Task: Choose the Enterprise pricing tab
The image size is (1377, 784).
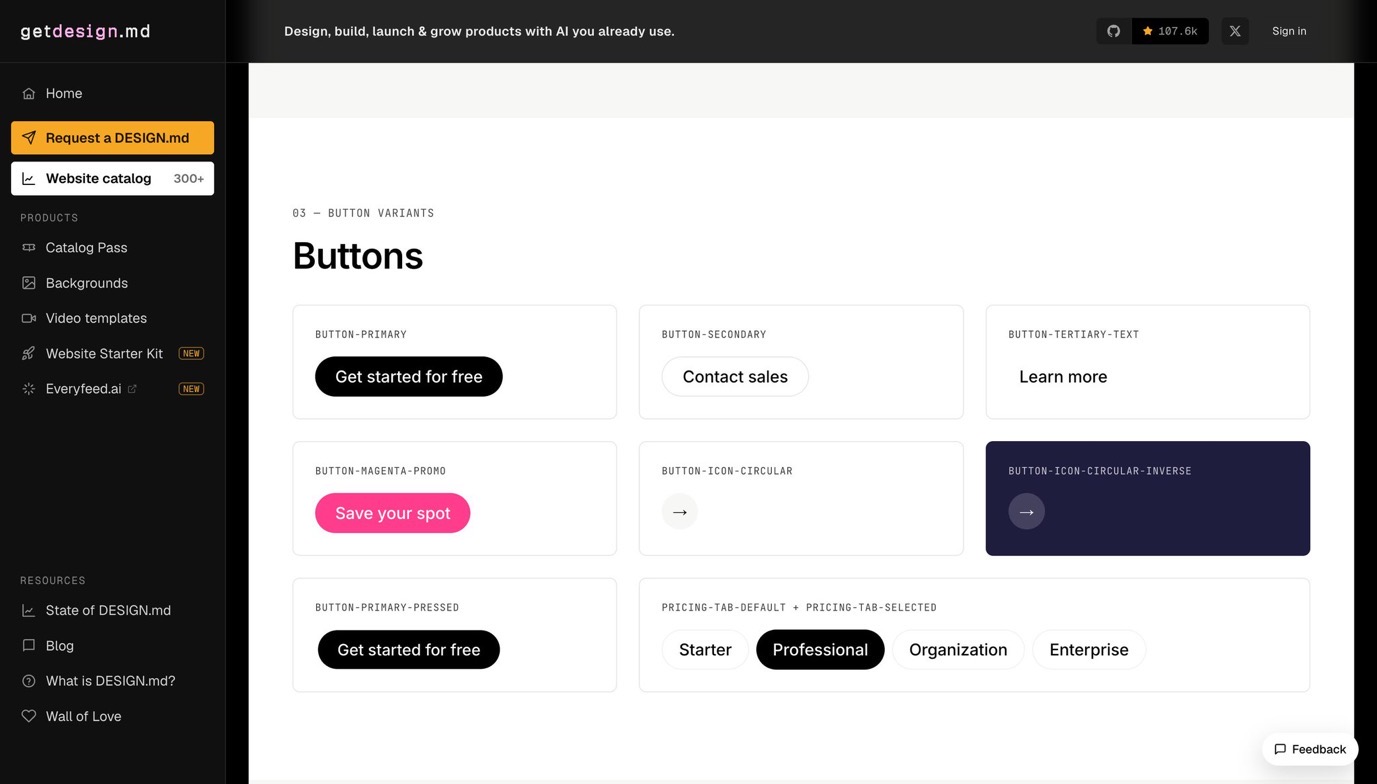Action: pyautogui.click(x=1089, y=650)
